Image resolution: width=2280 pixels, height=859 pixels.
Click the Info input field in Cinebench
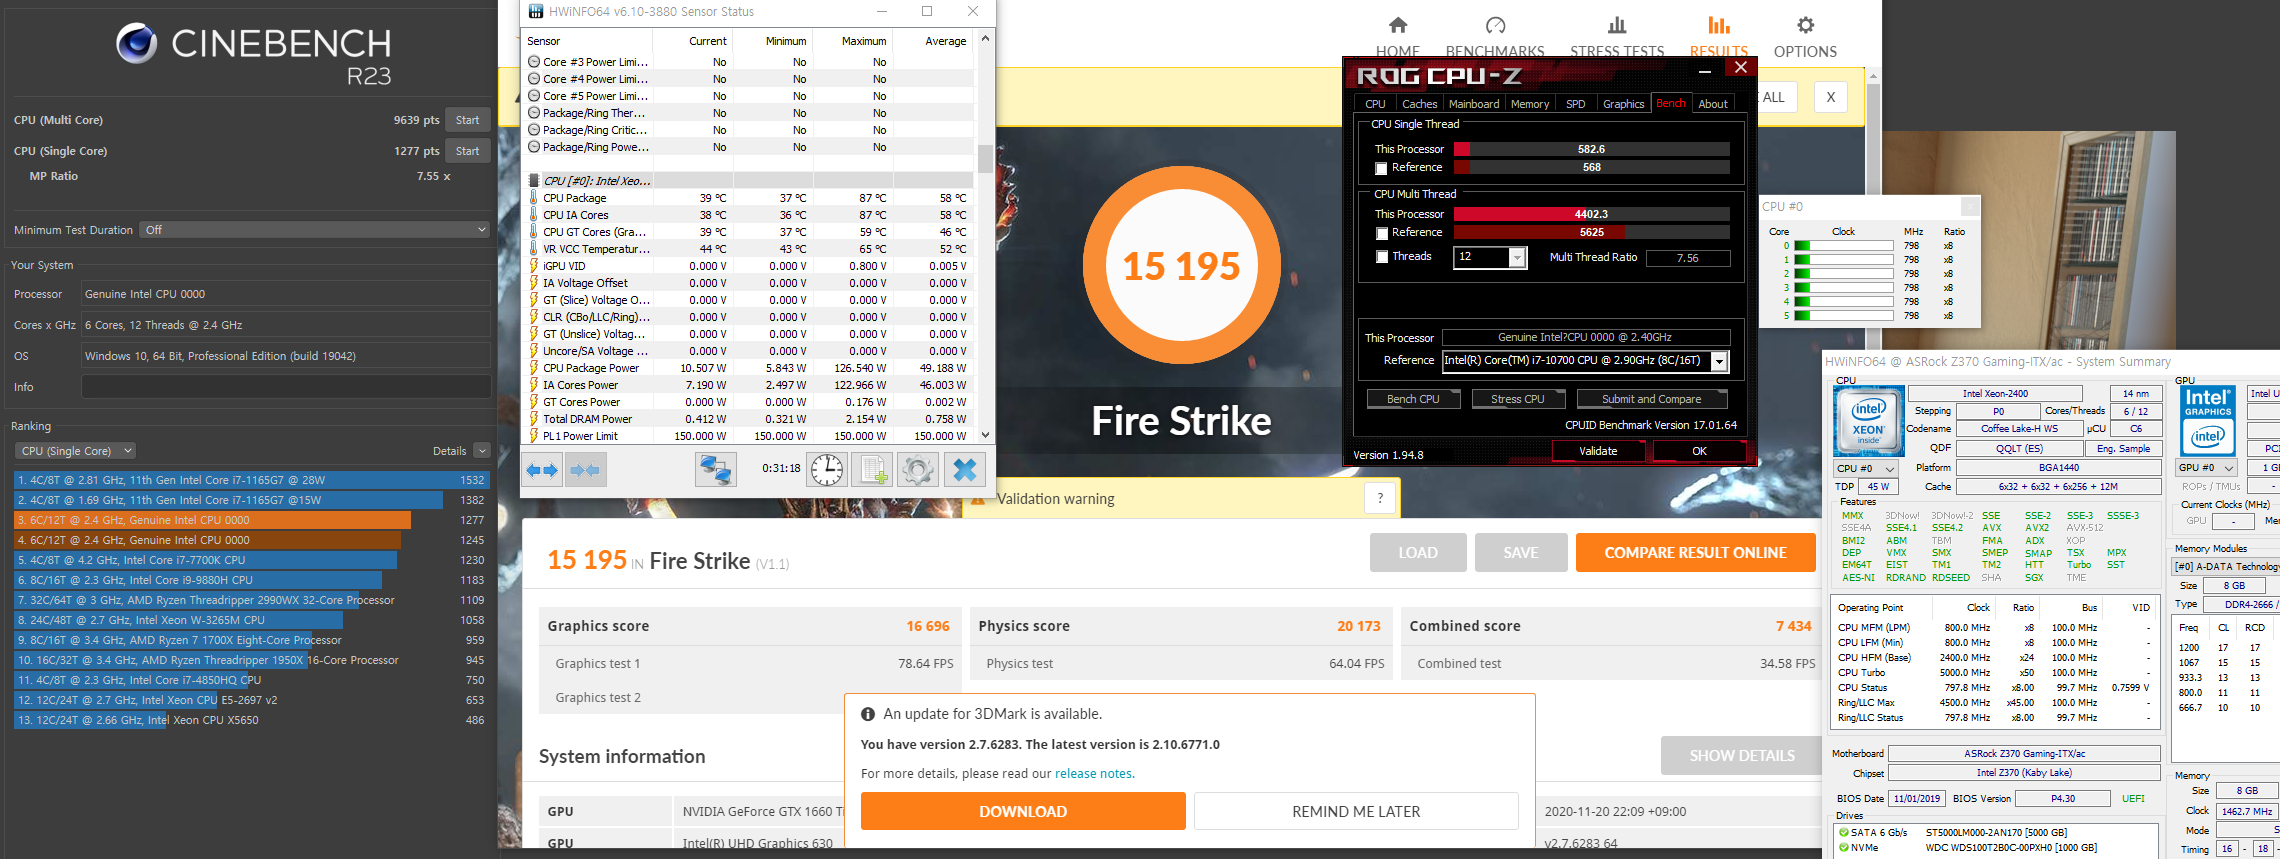(286, 387)
